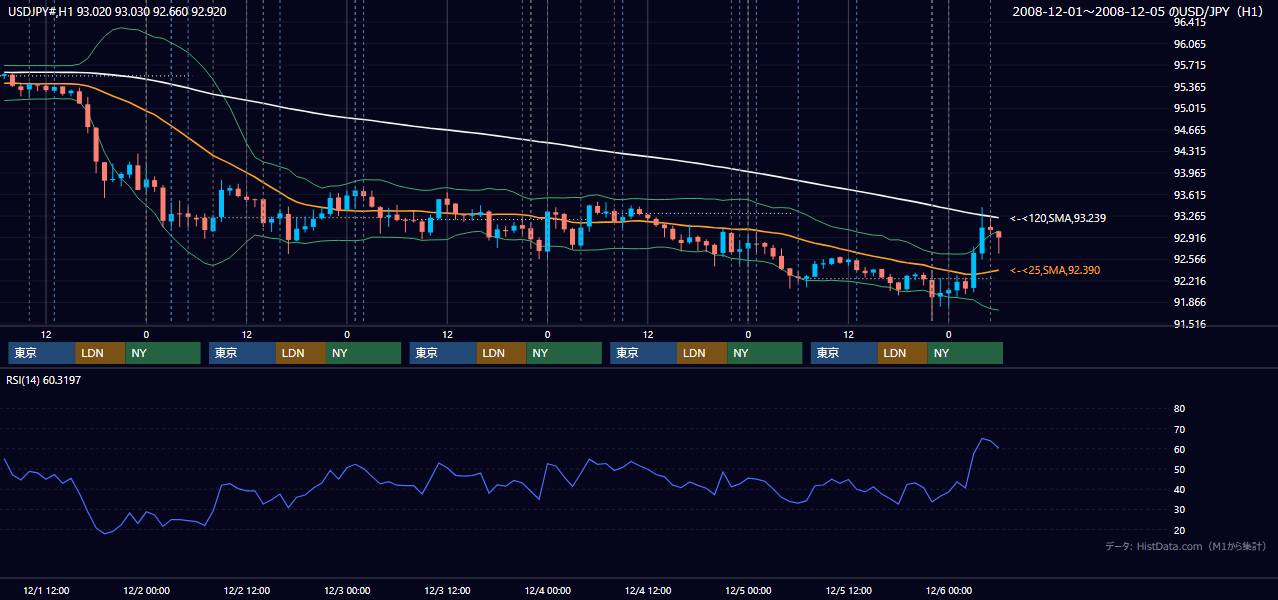Click the 12/1 12:00 date label

point(45,591)
